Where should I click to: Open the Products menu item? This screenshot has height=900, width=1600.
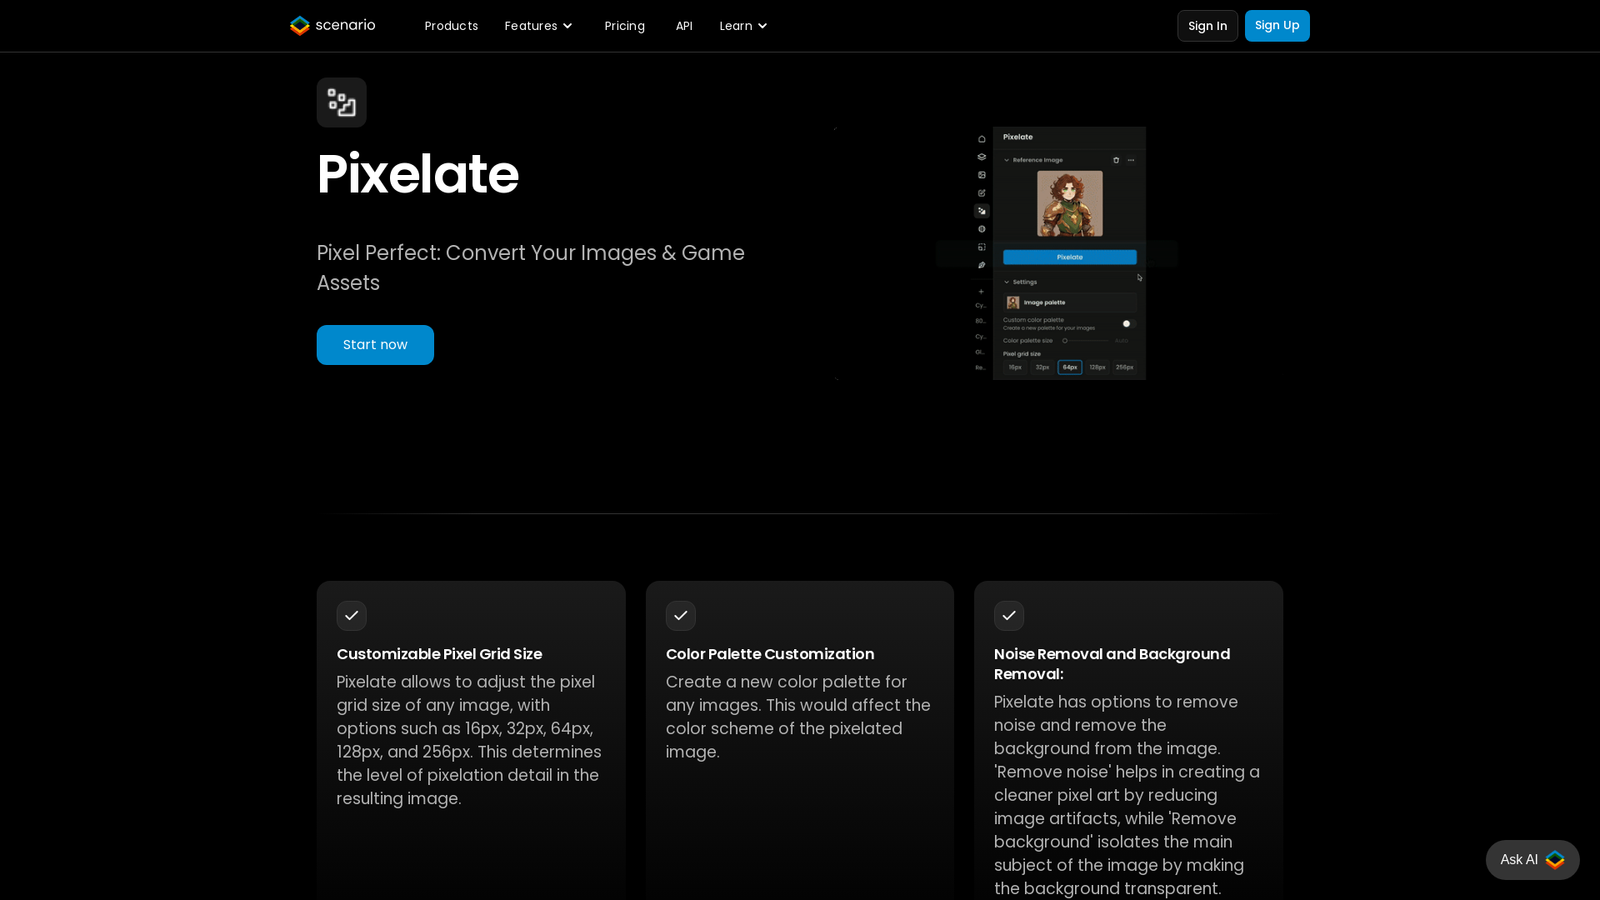[x=451, y=26]
